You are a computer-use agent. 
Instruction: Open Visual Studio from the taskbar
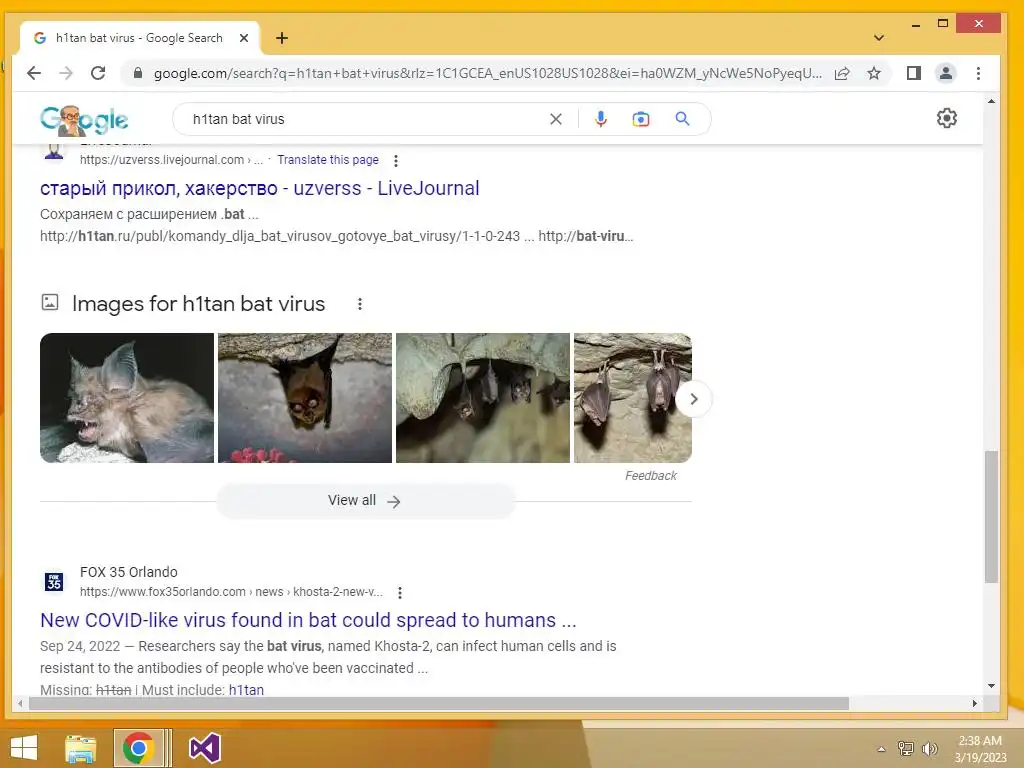click(204, 748)
